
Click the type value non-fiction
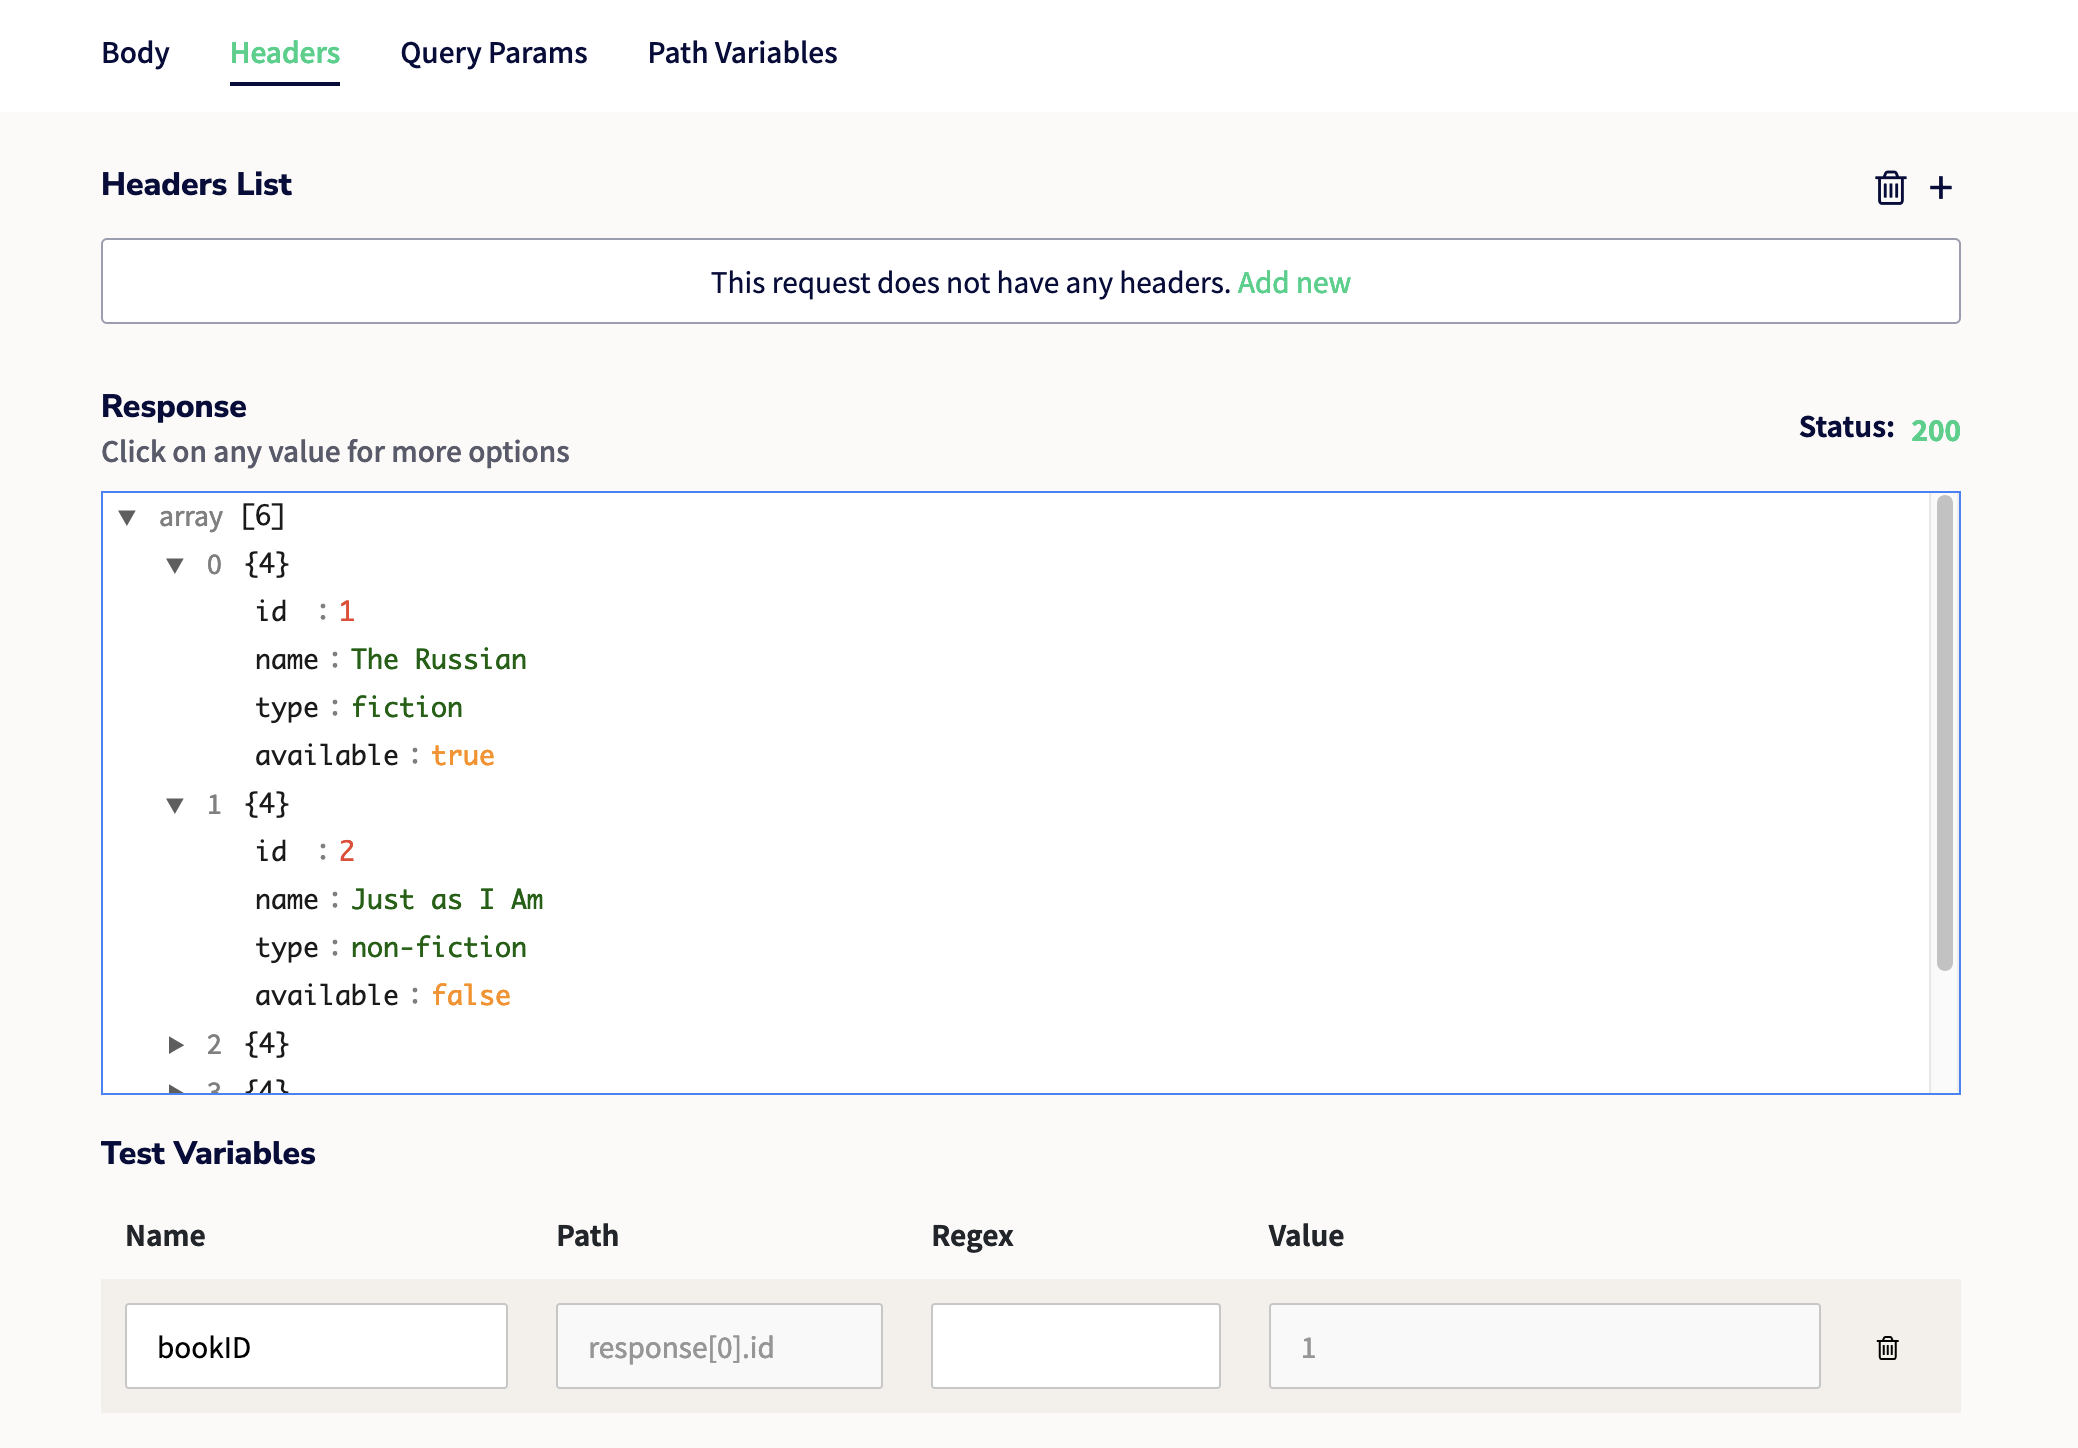coord(438,947)
